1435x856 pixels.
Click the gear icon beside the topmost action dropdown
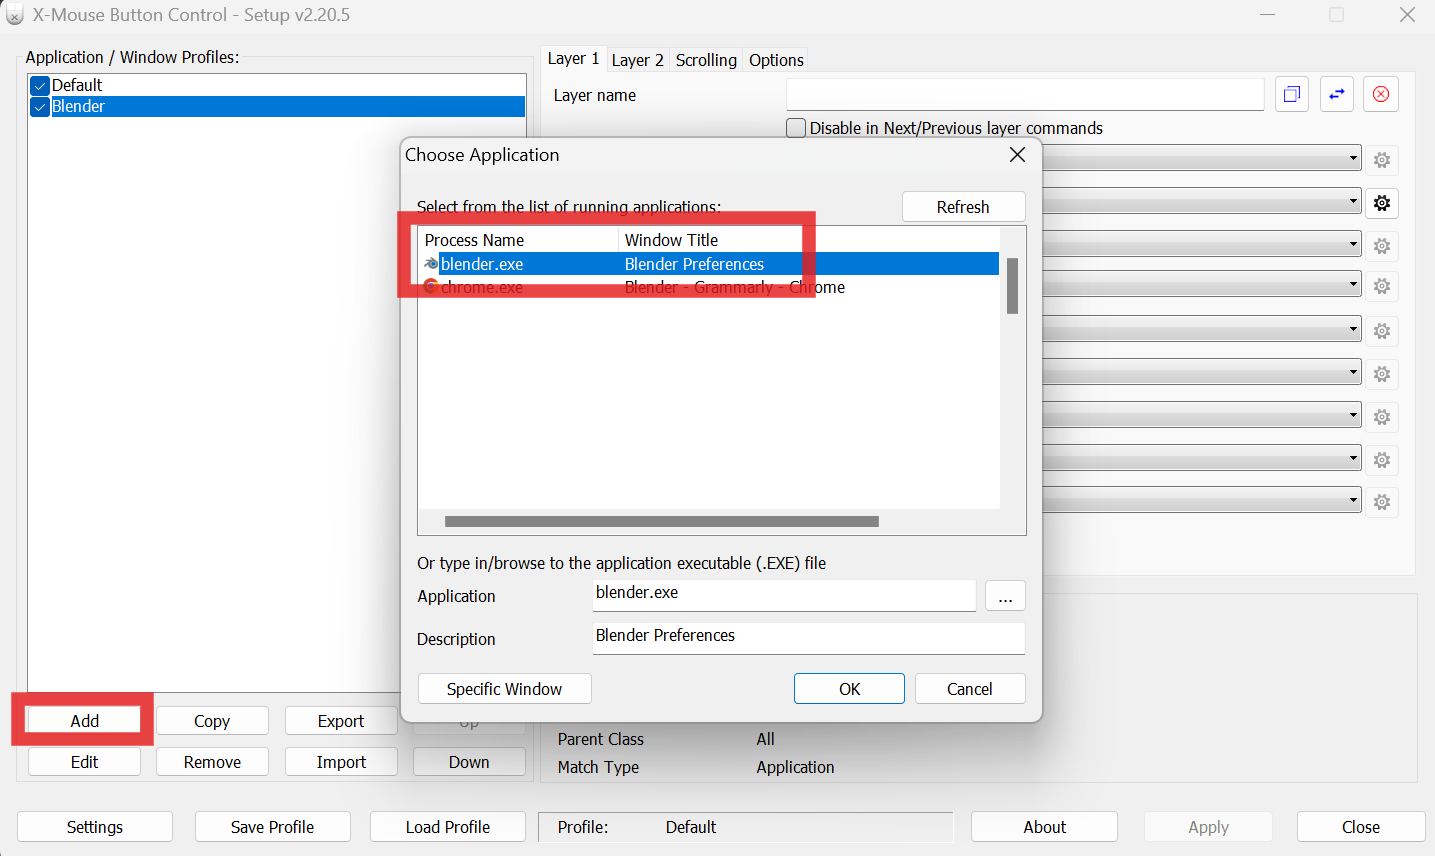click(x=1381, y=159)
